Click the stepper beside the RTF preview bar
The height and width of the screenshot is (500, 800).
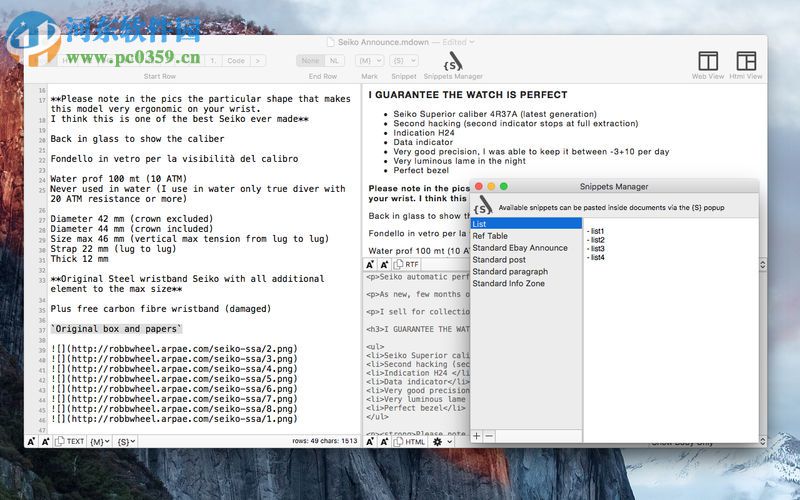tap(762, 264)
